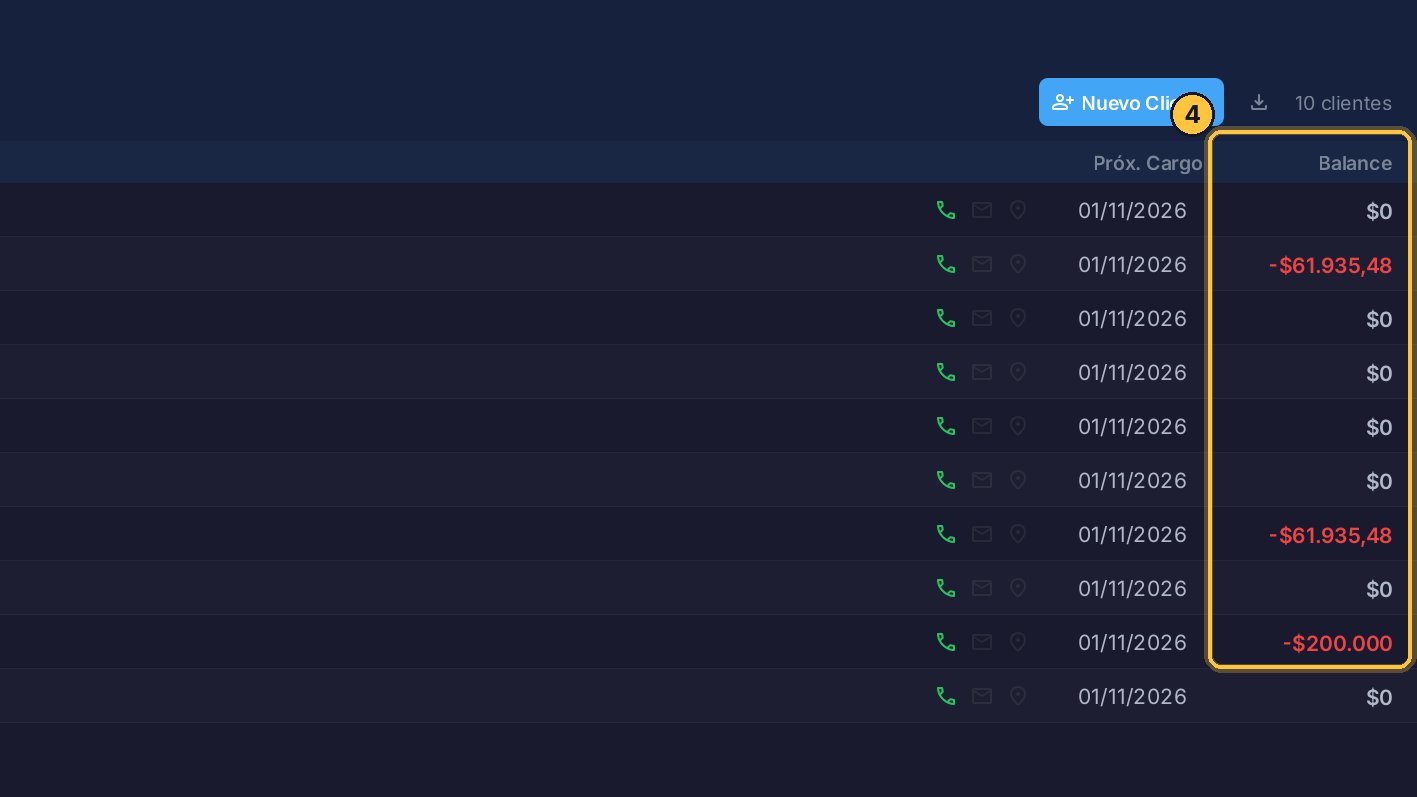The width and height of the screenshot is (1417, 797).
Task: Click the 01/11/2026 date in the first row
Action: pos(1132,210)
